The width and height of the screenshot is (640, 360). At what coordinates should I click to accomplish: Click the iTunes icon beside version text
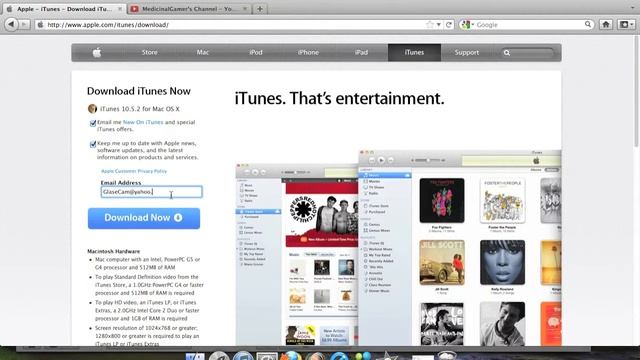(x=93, y=109)
